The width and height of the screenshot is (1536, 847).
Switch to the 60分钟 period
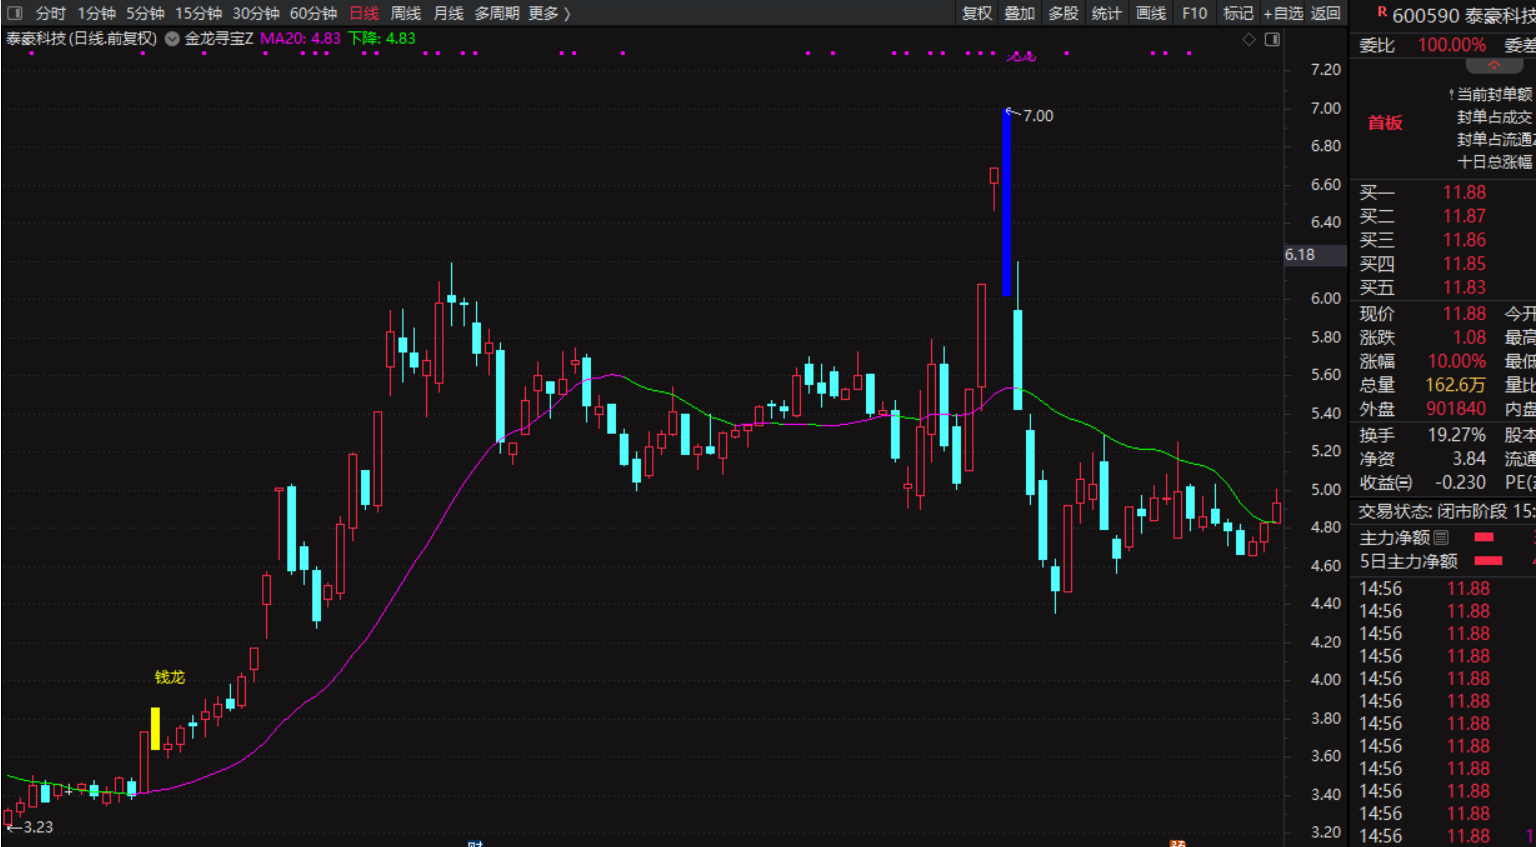pyautogui.click(x=313, y=13)
